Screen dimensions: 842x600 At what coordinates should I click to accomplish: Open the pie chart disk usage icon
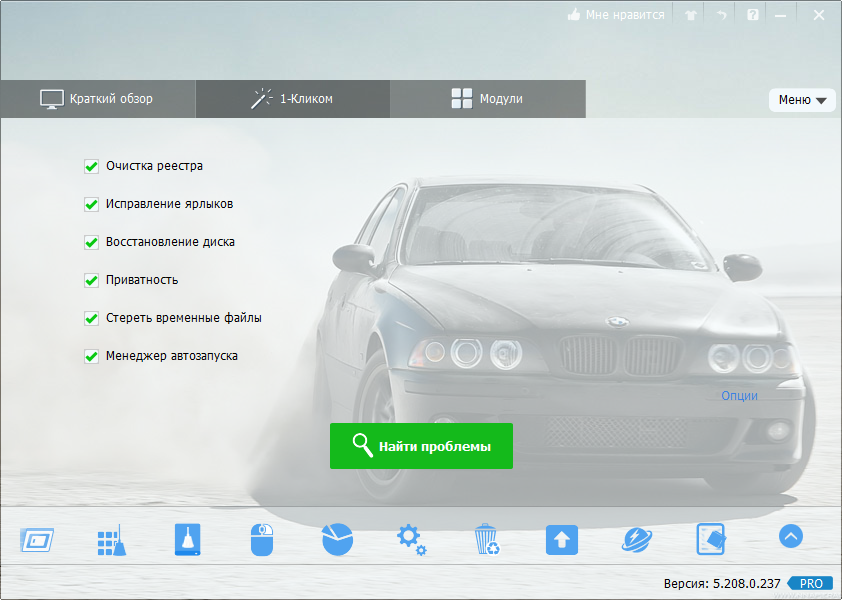[x=337, y=539]
